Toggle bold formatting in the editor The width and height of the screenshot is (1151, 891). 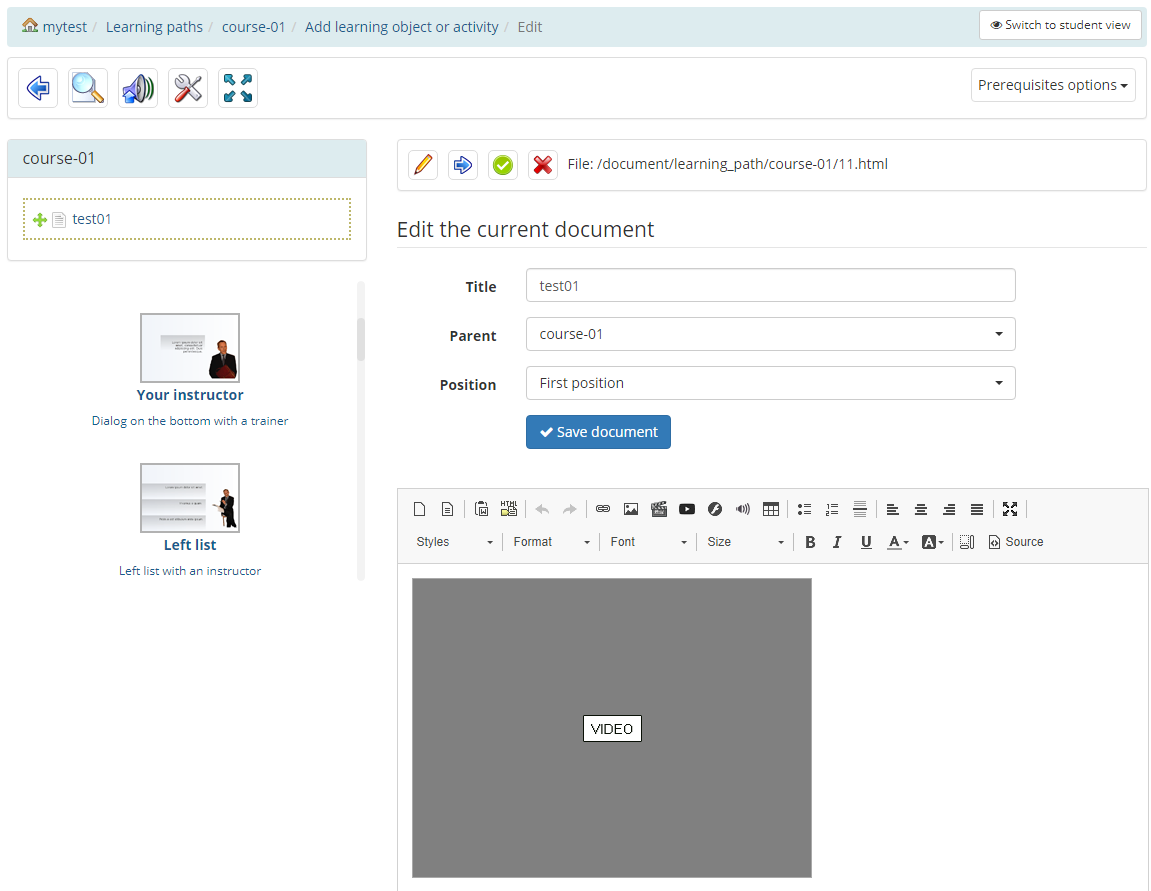[x=810, y=541]
